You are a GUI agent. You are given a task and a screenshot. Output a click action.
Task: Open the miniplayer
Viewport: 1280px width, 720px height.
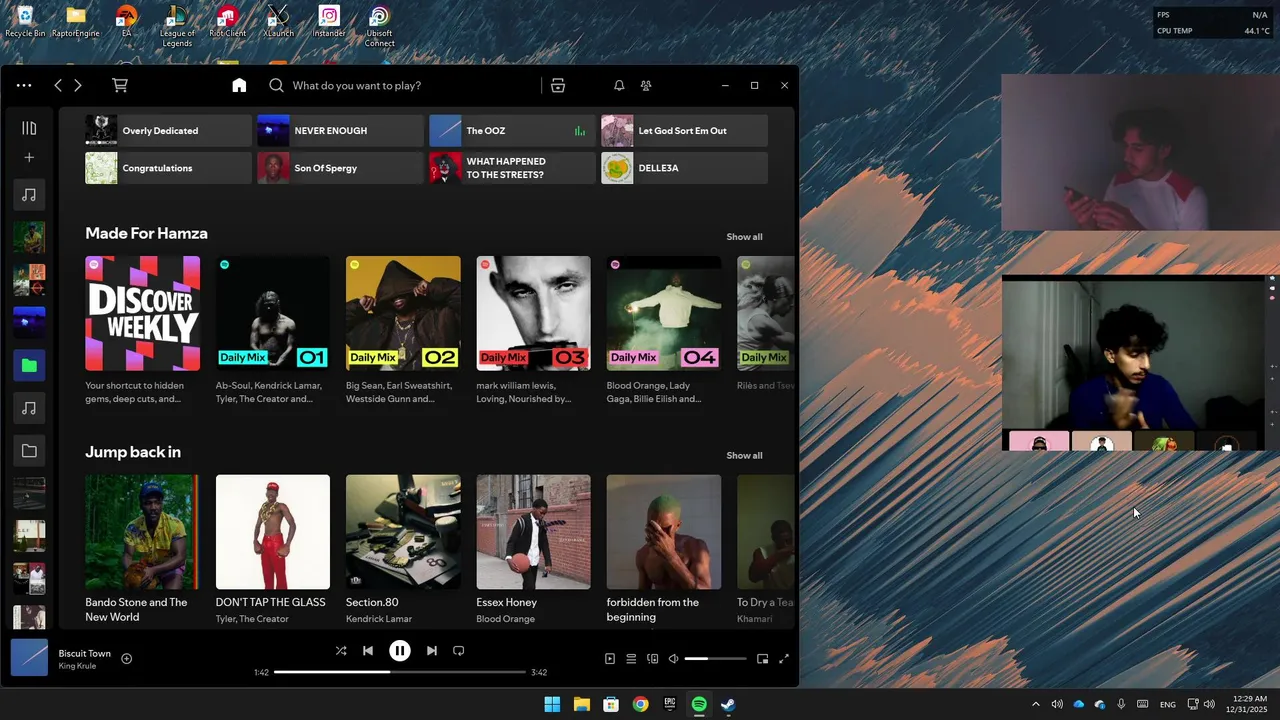[762, 659]
